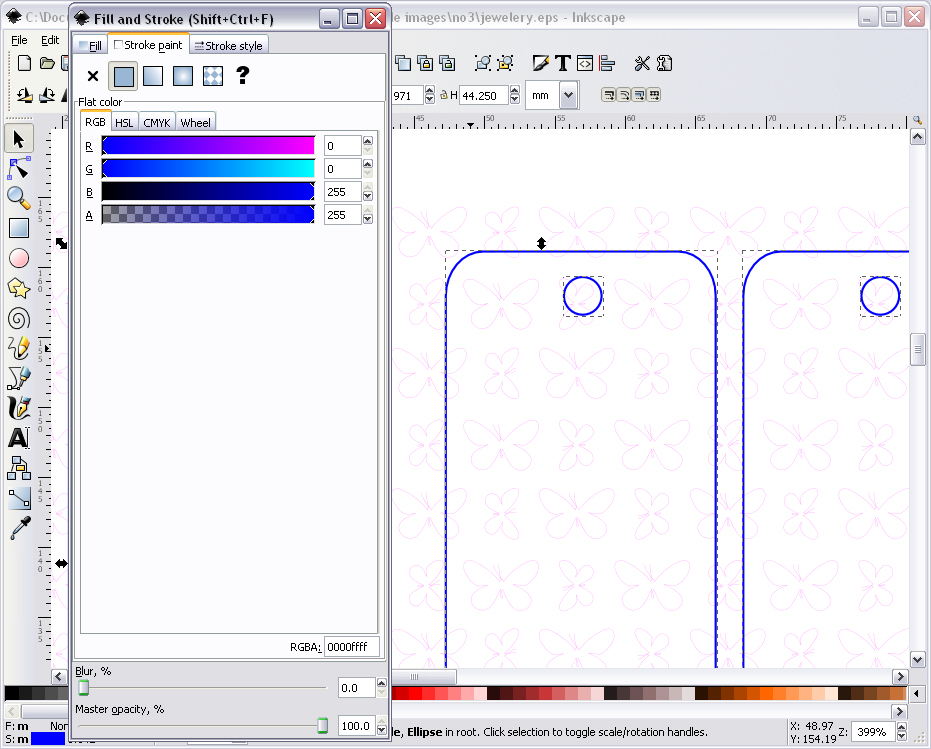Increase the zoom percentage spinner
931x749 pixels.
point(901,727)
